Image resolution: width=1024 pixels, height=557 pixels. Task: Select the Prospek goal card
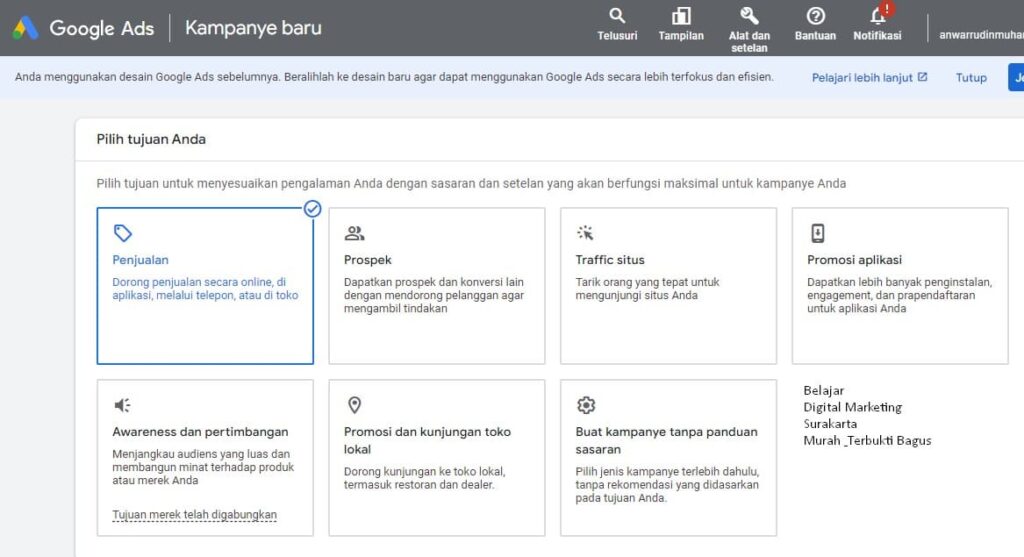point(437,286)
